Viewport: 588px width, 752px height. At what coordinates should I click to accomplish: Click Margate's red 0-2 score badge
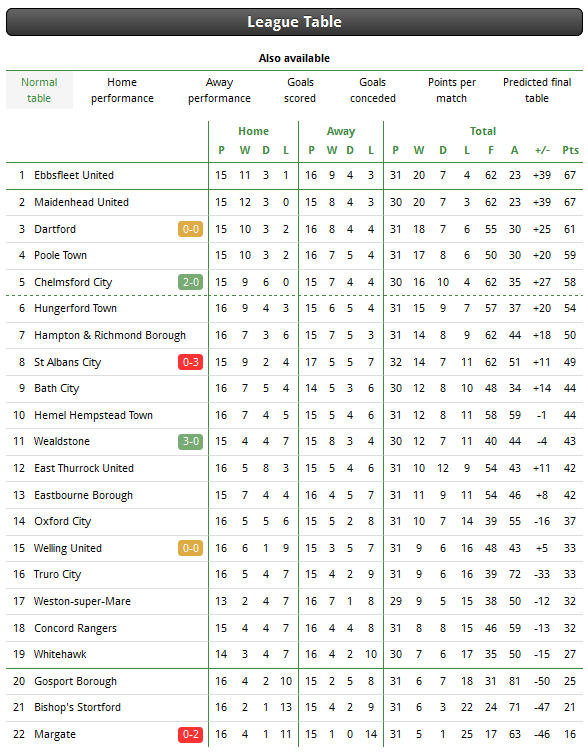click(x=190, y=734)
